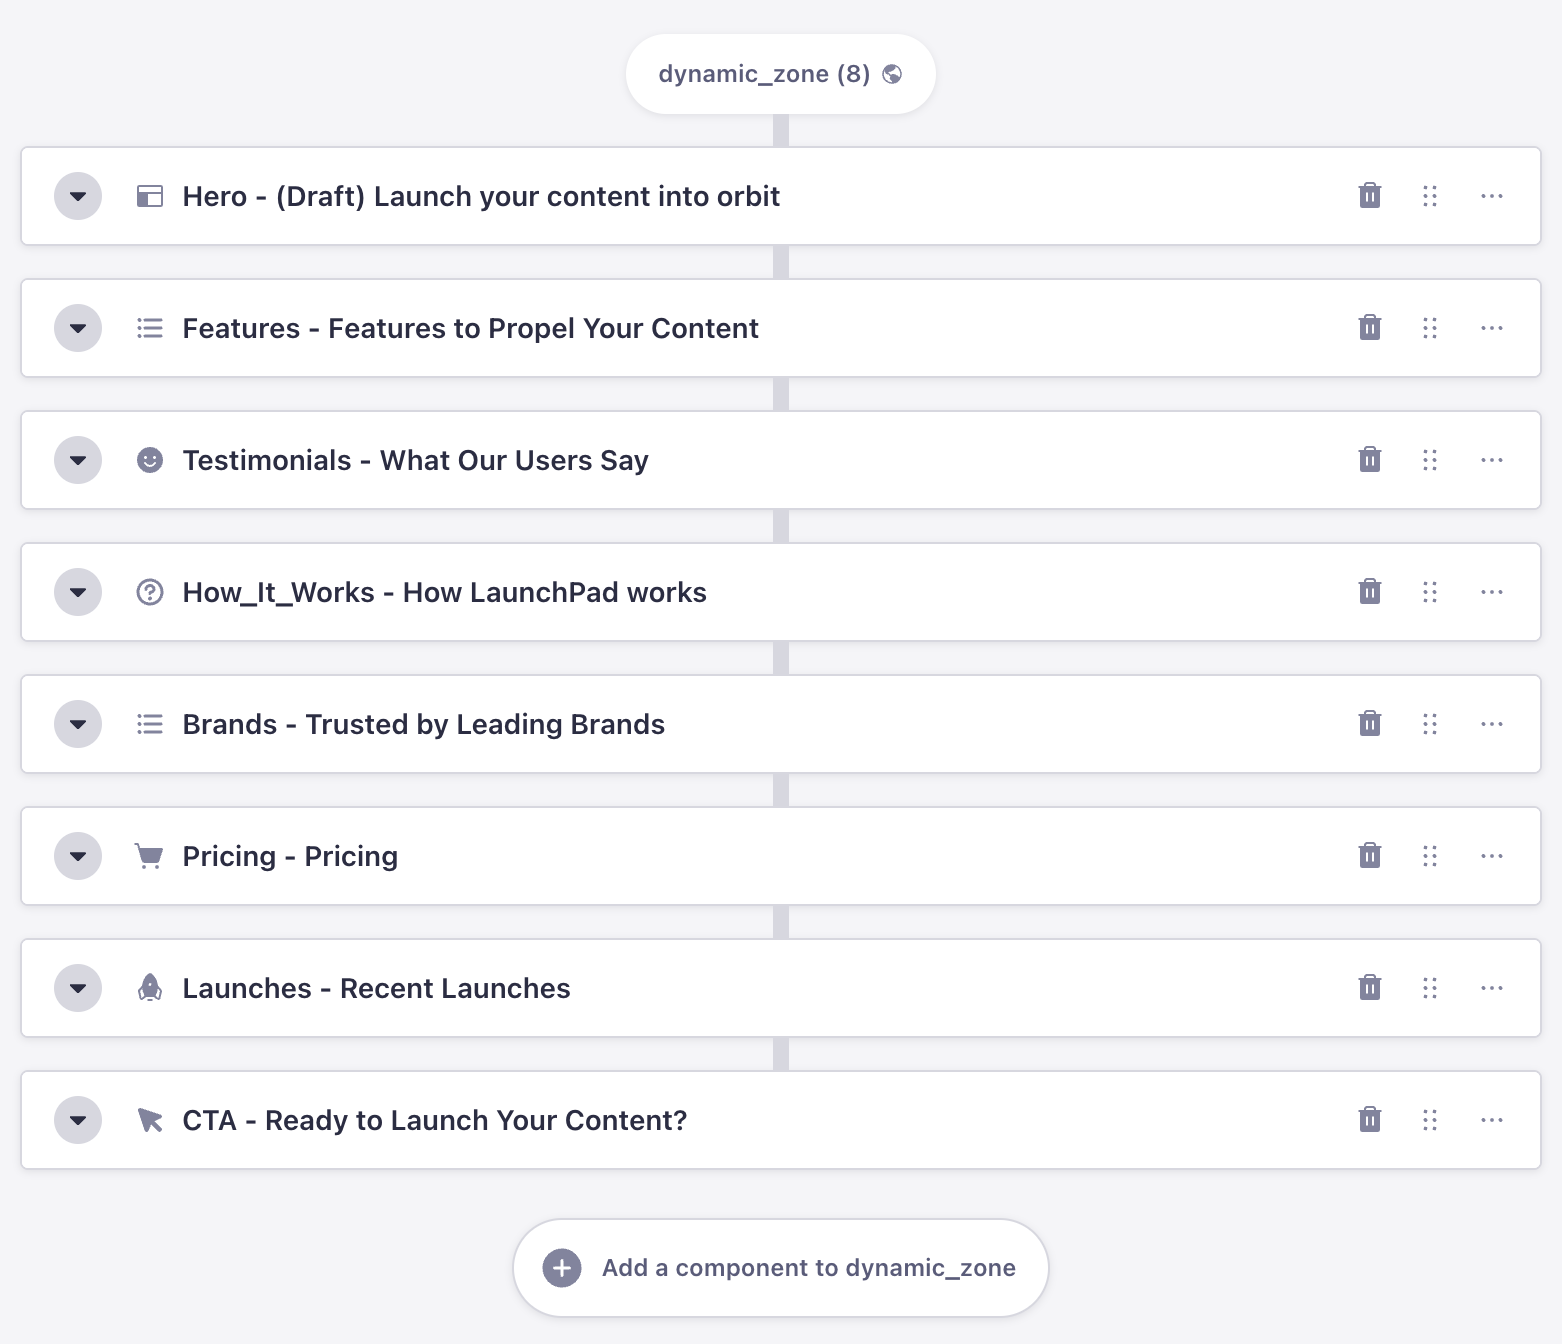Viewport: 1562px width, 1344px height.
Task: Click cursor icon on CTA component
Action: 150,1120
